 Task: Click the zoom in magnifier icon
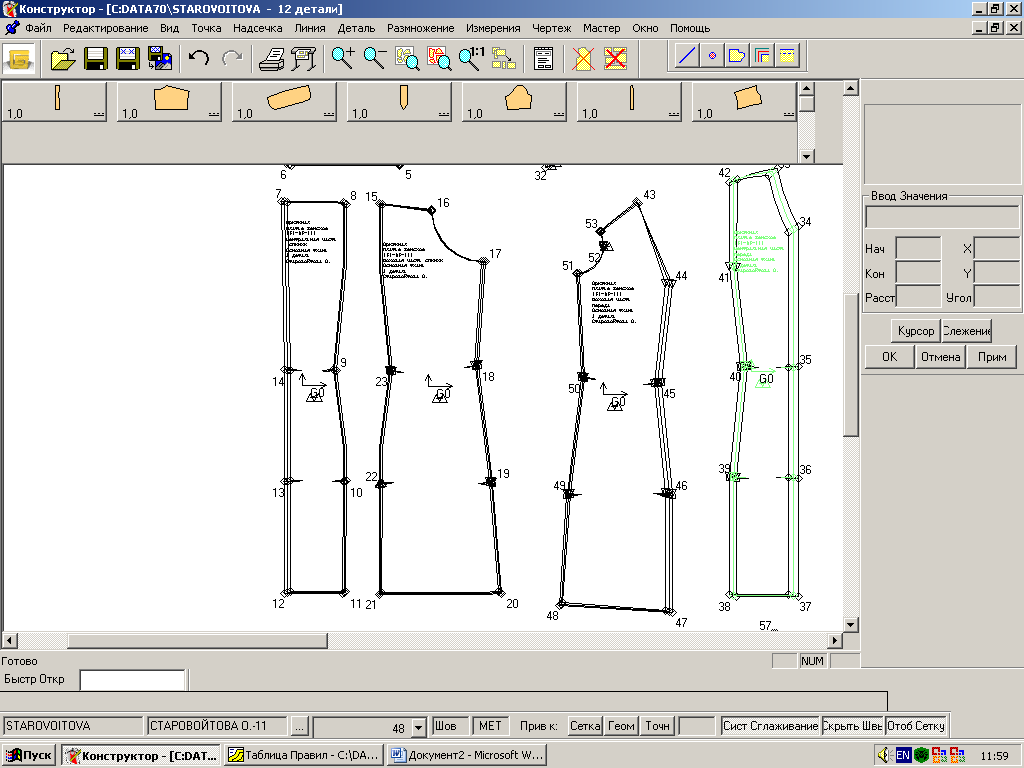pos(343,58)
